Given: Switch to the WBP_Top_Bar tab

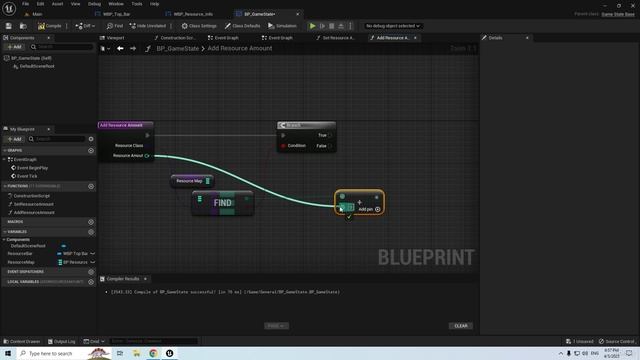Looking at the screenshot, I should click(x=116, y=14).
